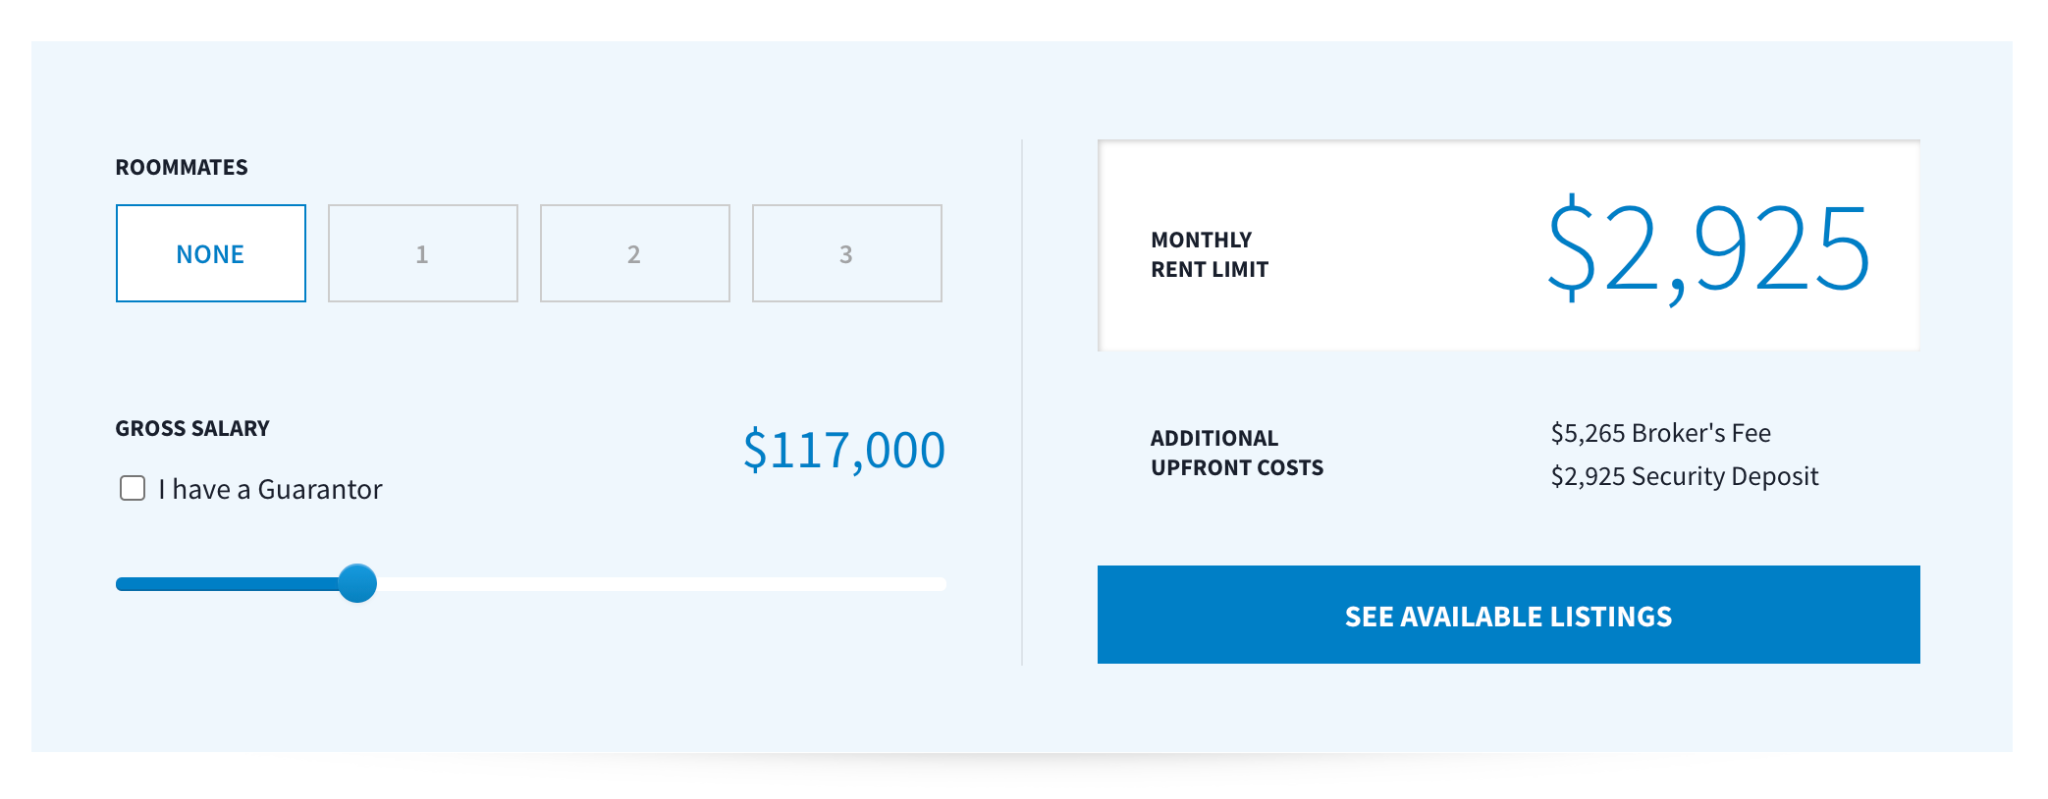Screen dimensions: 2048x799
Task: Click the Monthly Rent Limit label
Action: point(1209,254)
